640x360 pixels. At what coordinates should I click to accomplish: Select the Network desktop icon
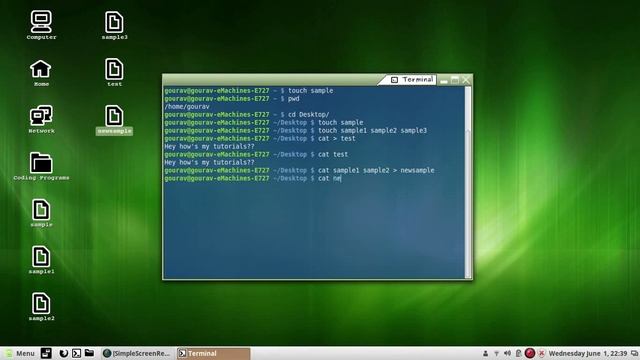tap(41, 119)
